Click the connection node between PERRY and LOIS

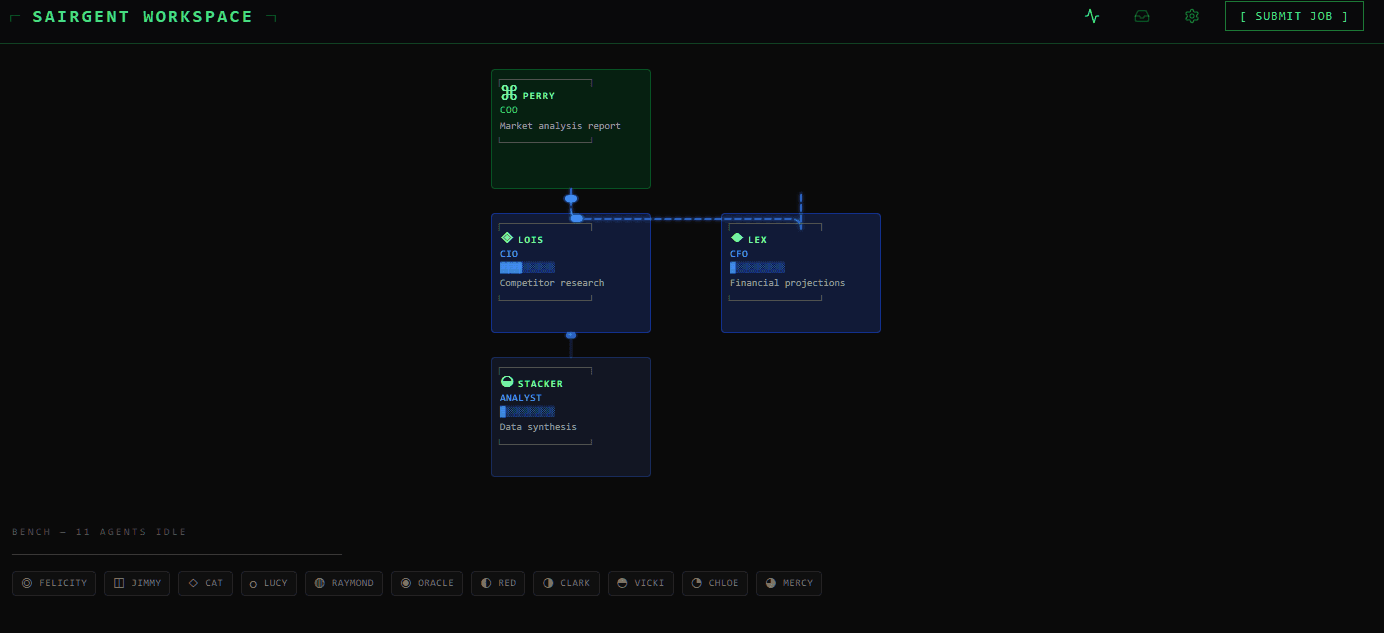(x=571, y=198)
